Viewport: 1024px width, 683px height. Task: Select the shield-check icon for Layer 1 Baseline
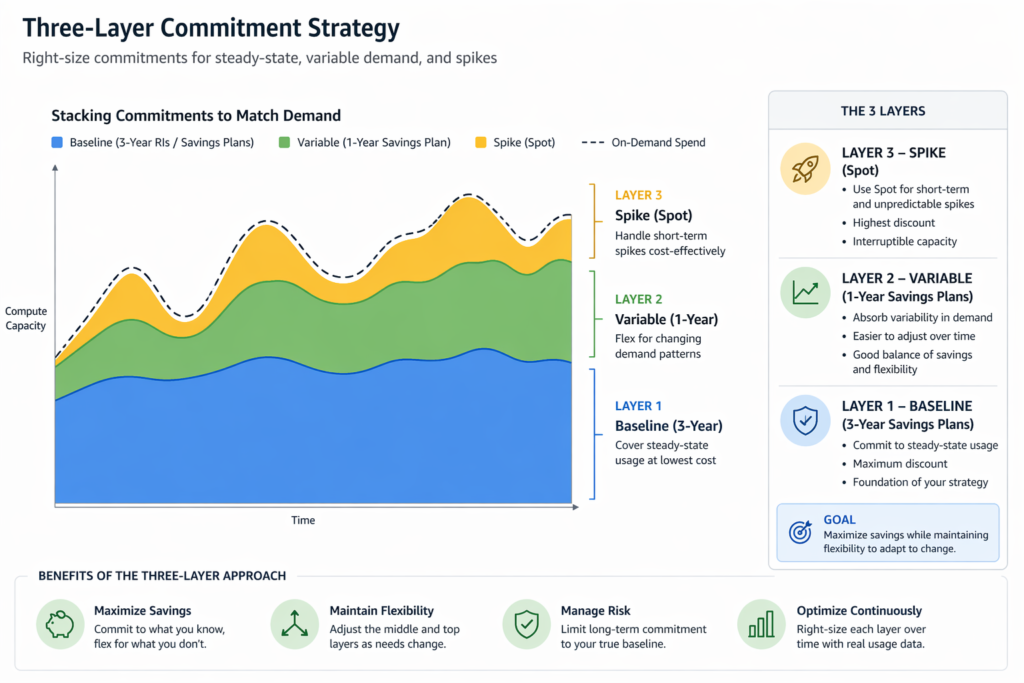click(x=805, y=420)
